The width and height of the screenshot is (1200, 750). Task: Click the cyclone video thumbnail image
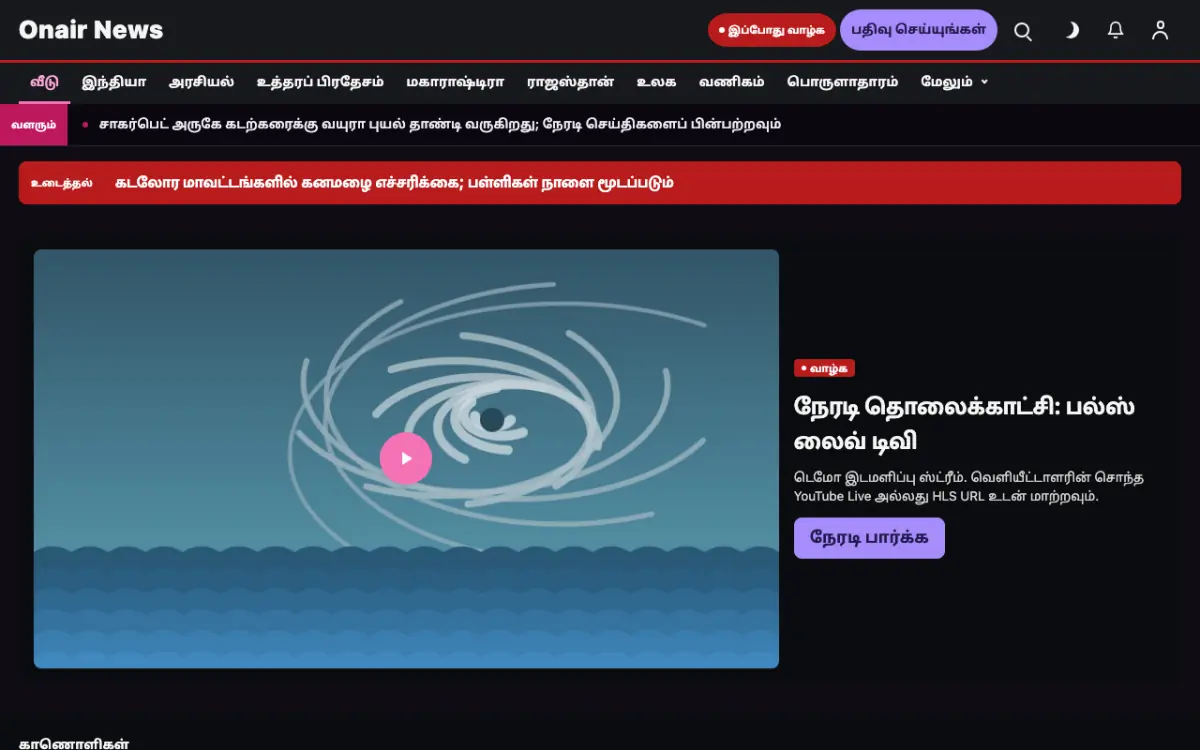coord(406,458)
